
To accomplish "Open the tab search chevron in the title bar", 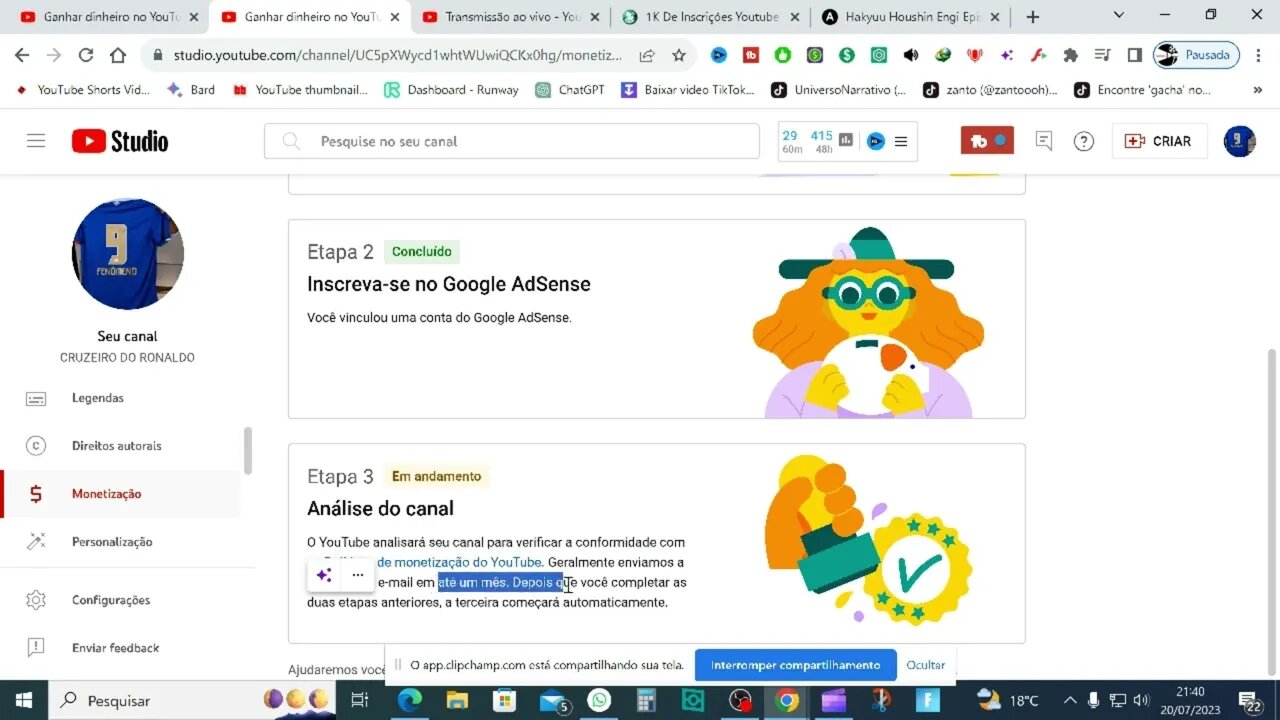I will click(1118, 15).
